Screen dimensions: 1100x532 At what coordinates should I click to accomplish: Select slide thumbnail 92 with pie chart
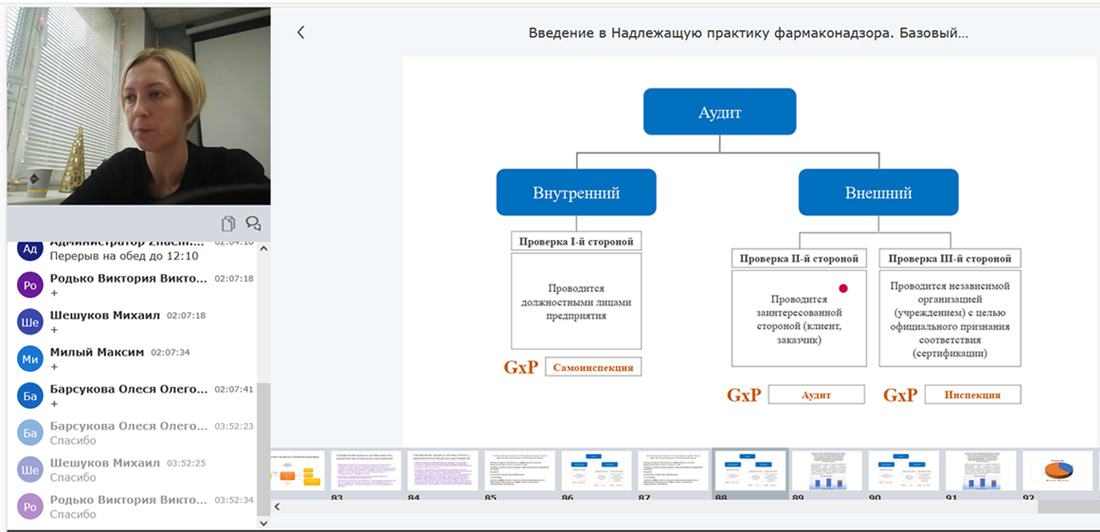coord(1057,470)
